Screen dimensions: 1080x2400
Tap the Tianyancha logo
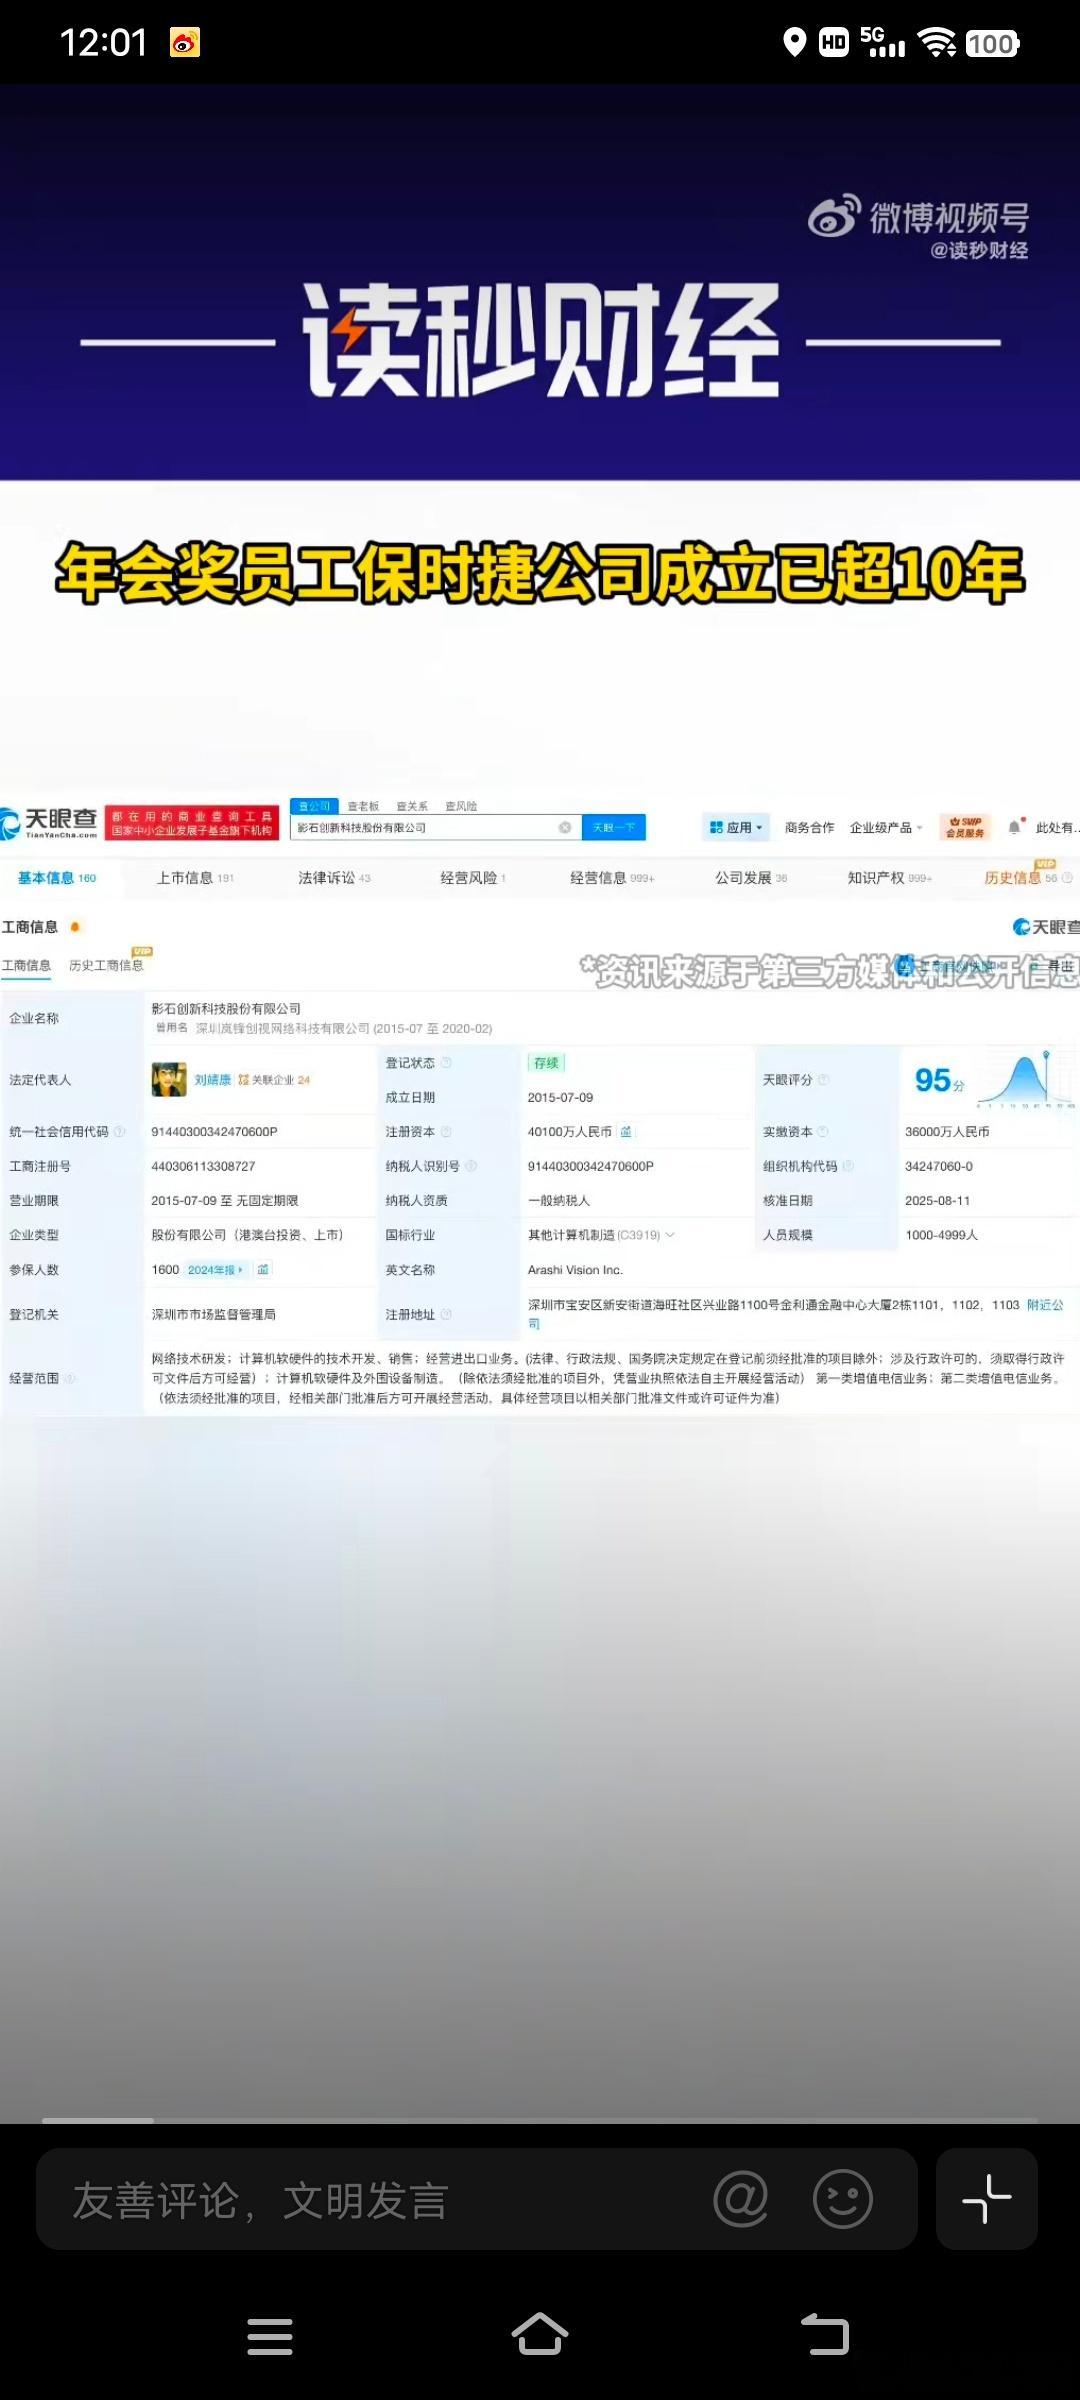point(49,823)
